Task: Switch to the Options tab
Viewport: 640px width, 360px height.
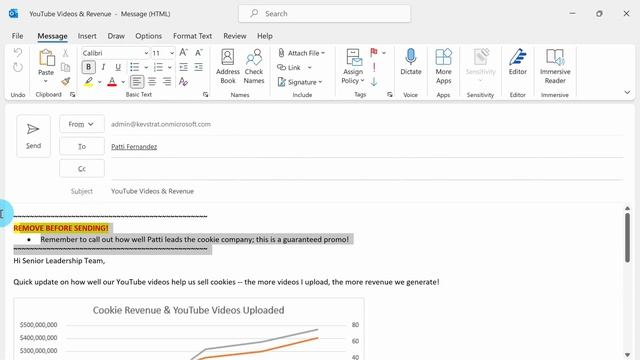Action: pos(149,36)
